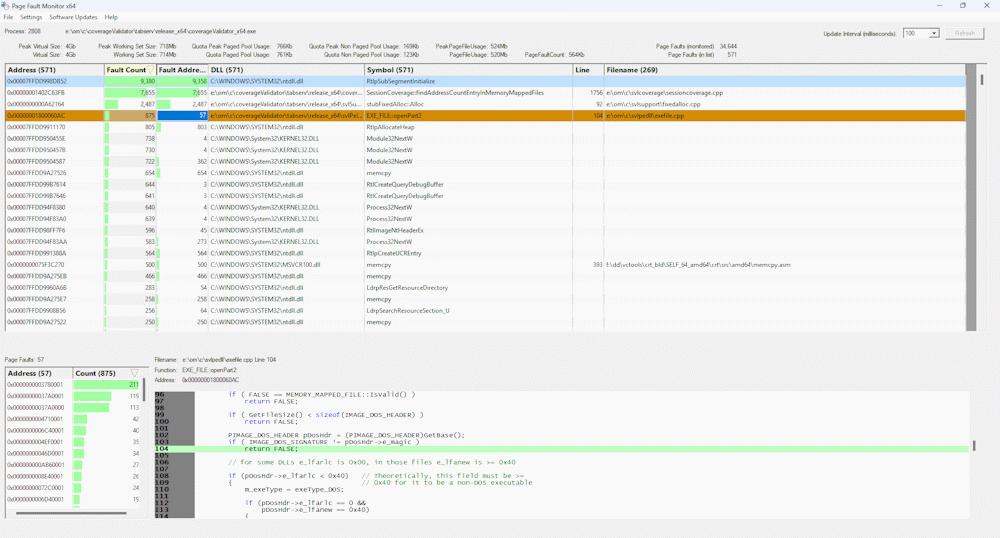The image size is (1000, 538).
Task: Click the source code pane scrollbar thumb
Action: (974, 445)
